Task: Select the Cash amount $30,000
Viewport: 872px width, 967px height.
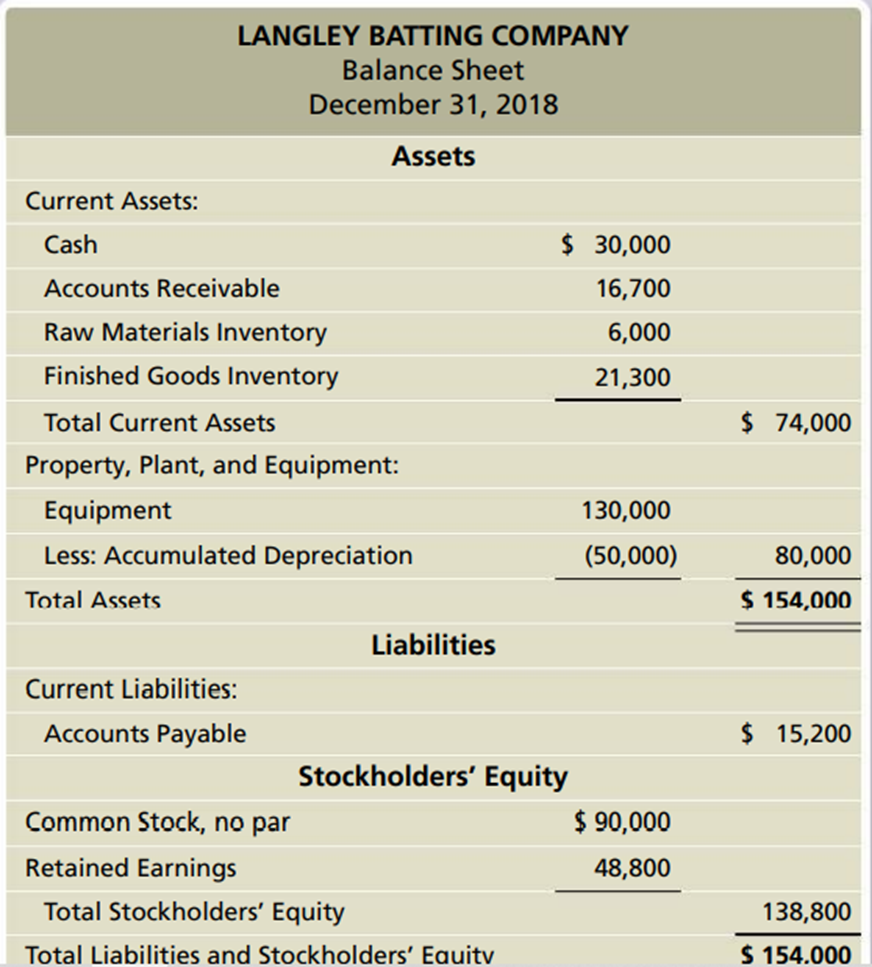Action: coord(616,245)
